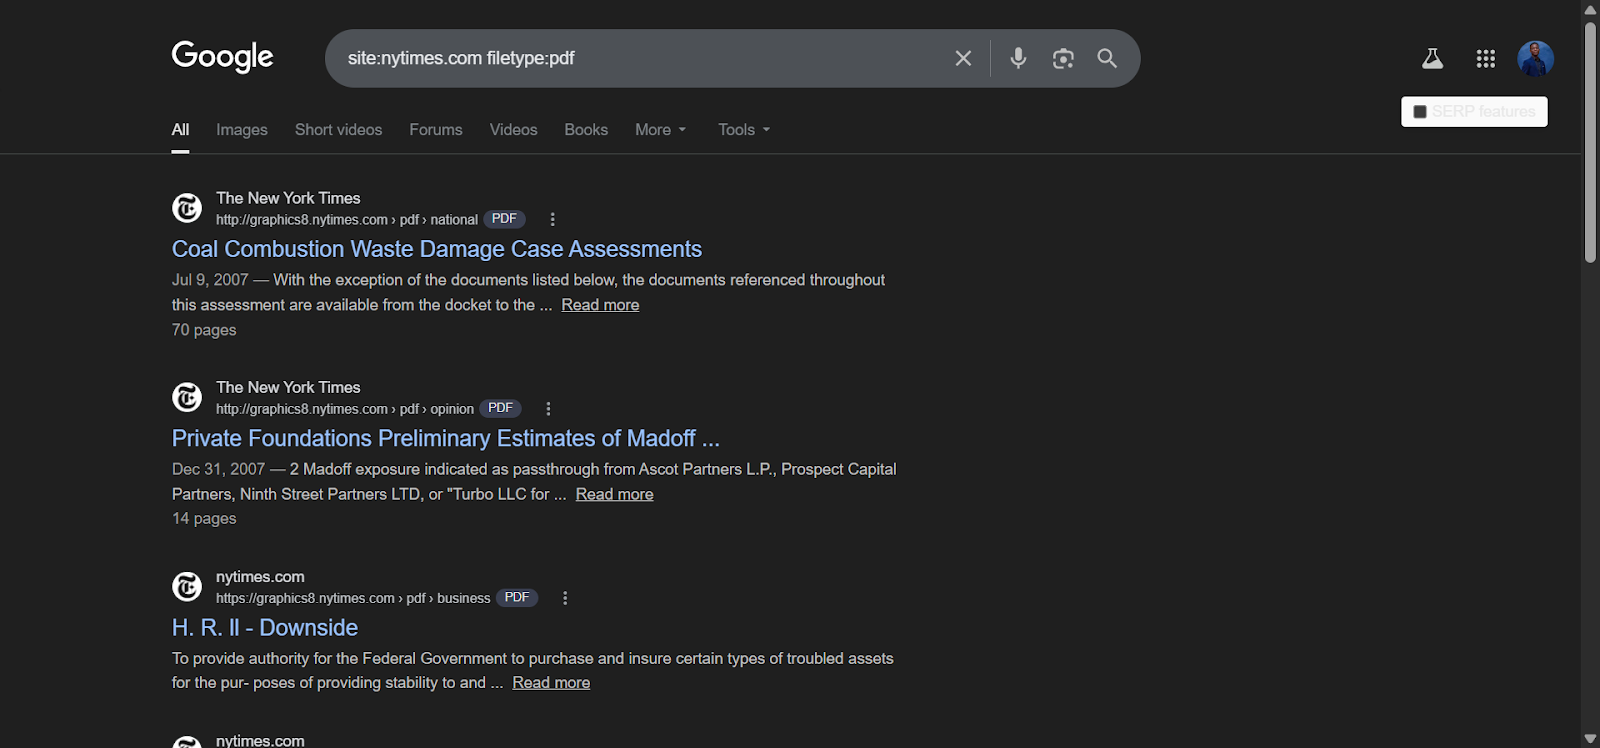Viewport: 1600px width, 748px height.
Task: Click URL graphics8.nytimes.com › pdf › business
Action: (353, 598)
